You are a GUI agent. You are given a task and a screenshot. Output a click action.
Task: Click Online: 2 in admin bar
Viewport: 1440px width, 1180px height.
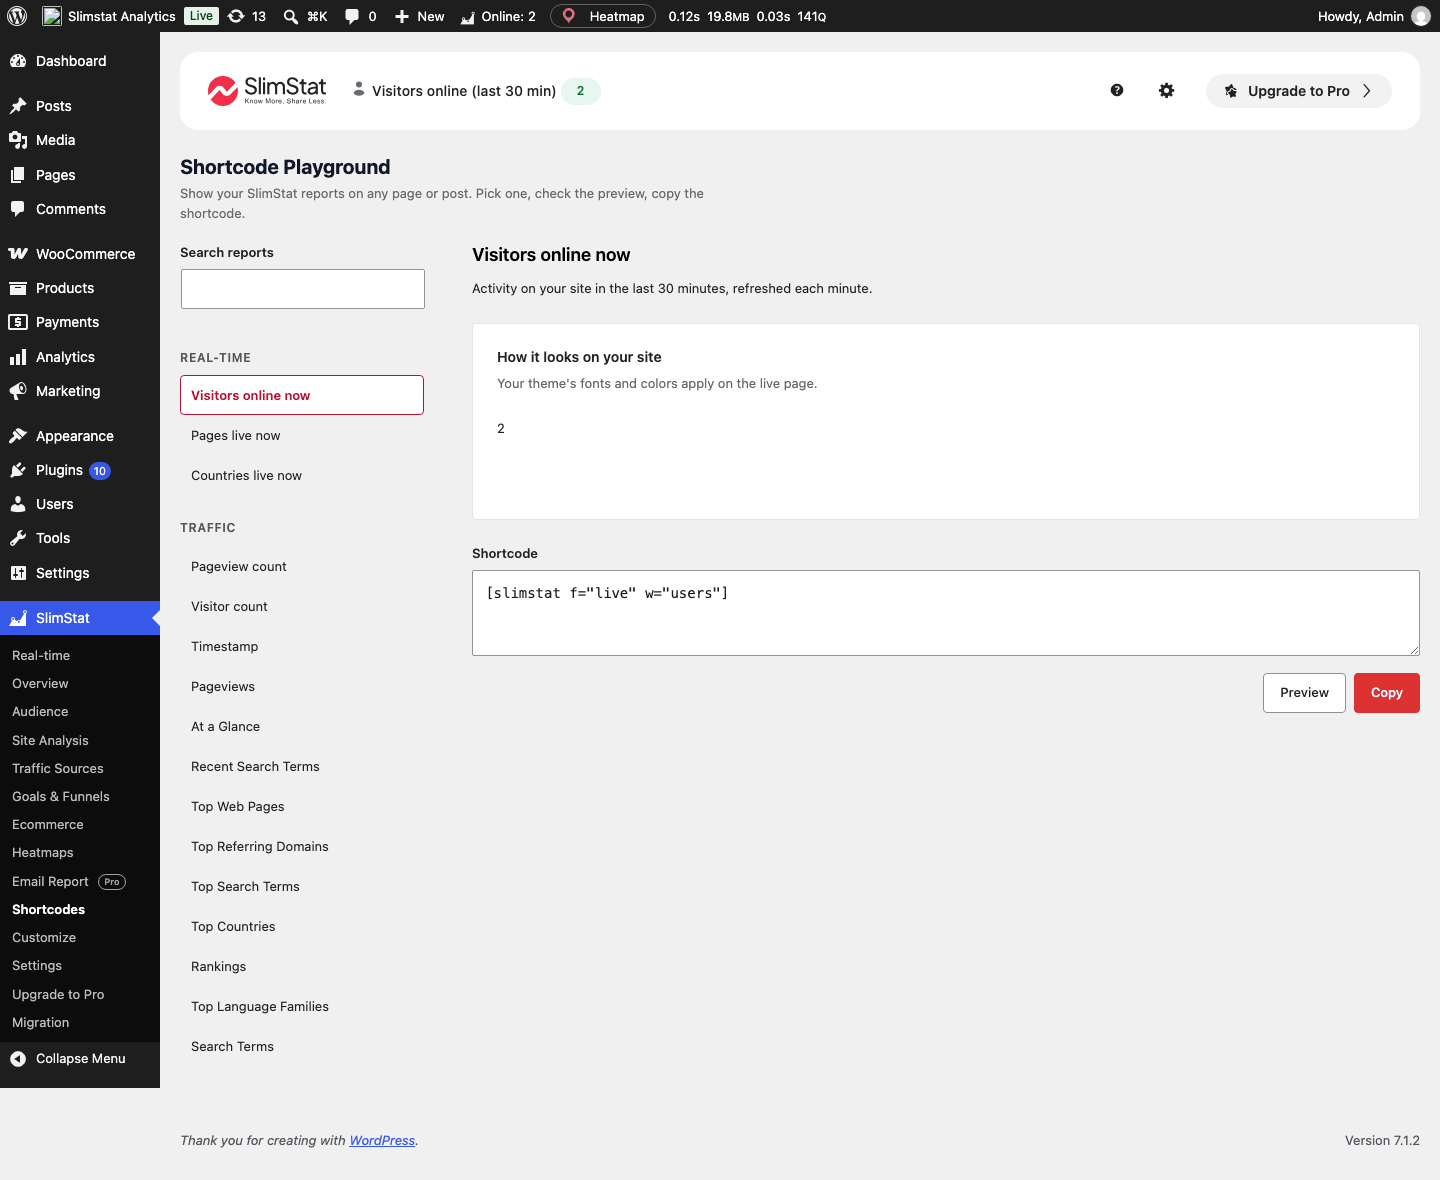[x=498, y=16]
